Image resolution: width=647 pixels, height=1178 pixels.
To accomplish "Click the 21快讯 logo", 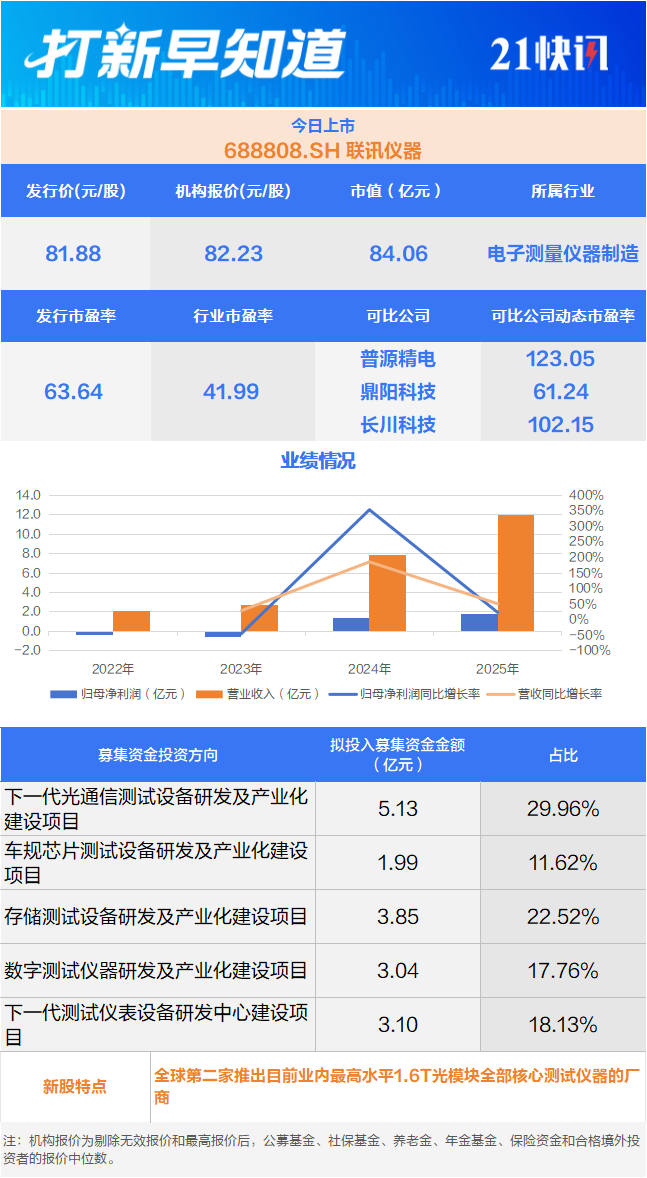I will pyautogui.click(x=549, y=54).
